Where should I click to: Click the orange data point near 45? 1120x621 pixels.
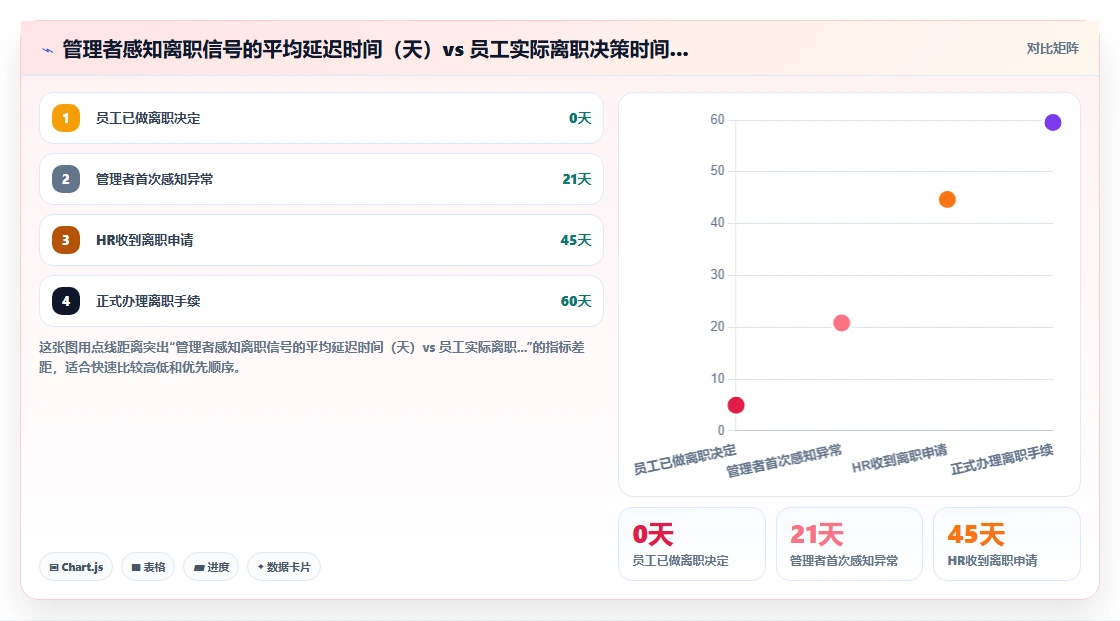947,199
